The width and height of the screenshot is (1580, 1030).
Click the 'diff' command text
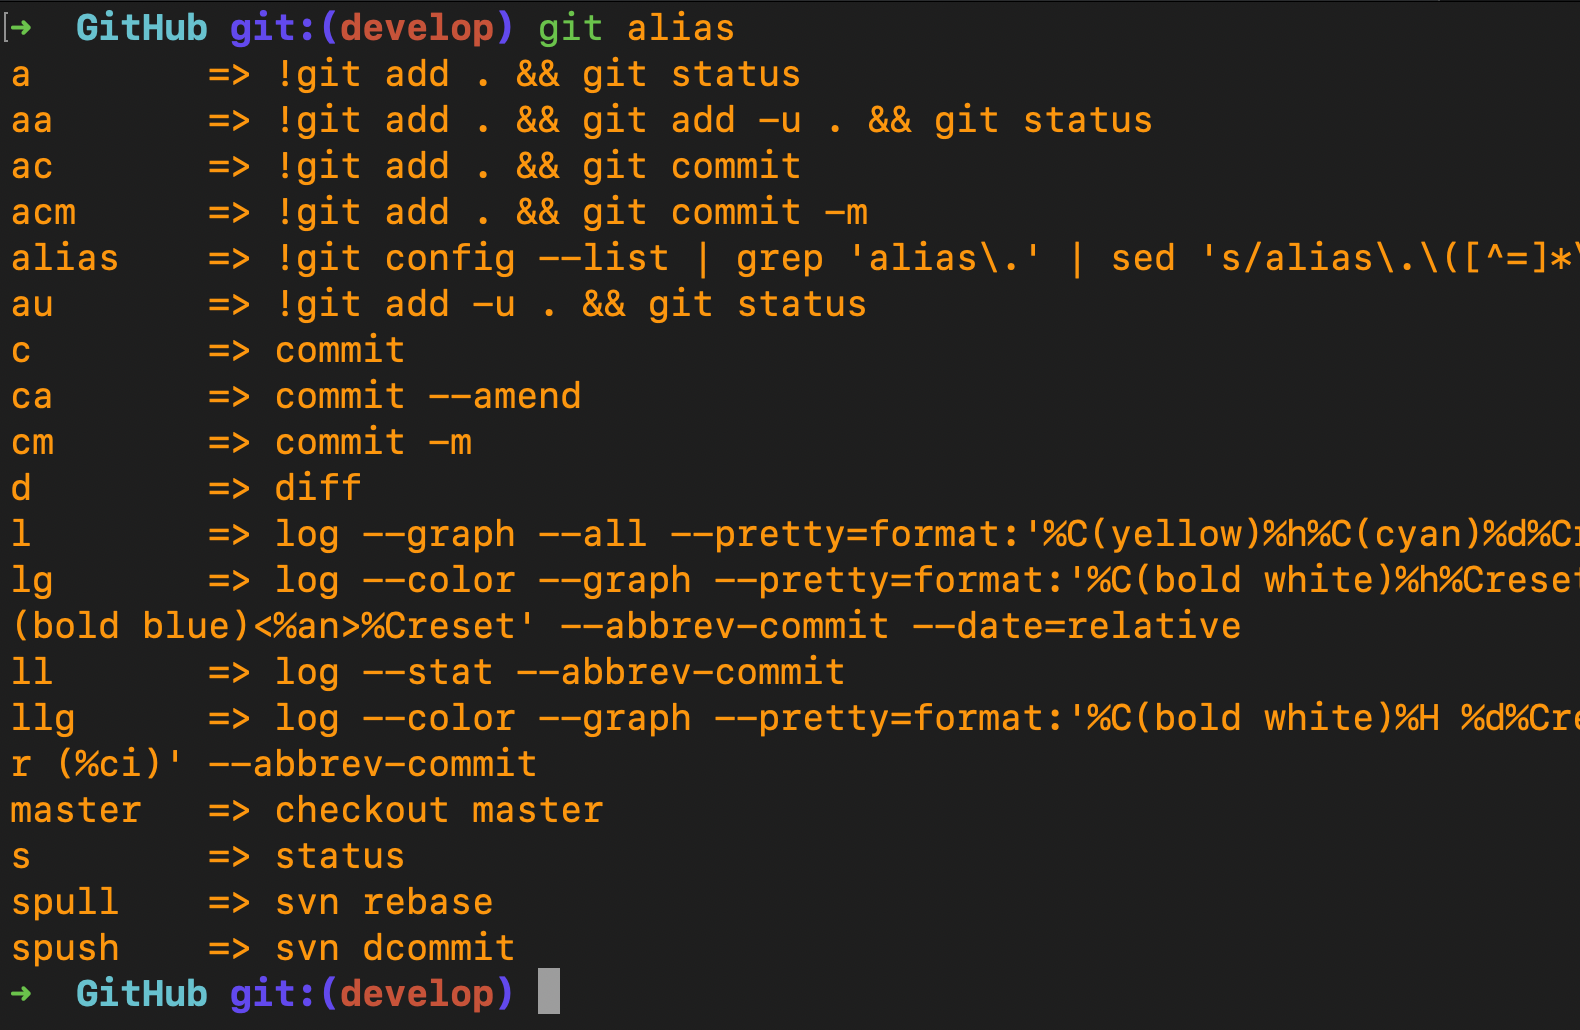coord(318,488)
